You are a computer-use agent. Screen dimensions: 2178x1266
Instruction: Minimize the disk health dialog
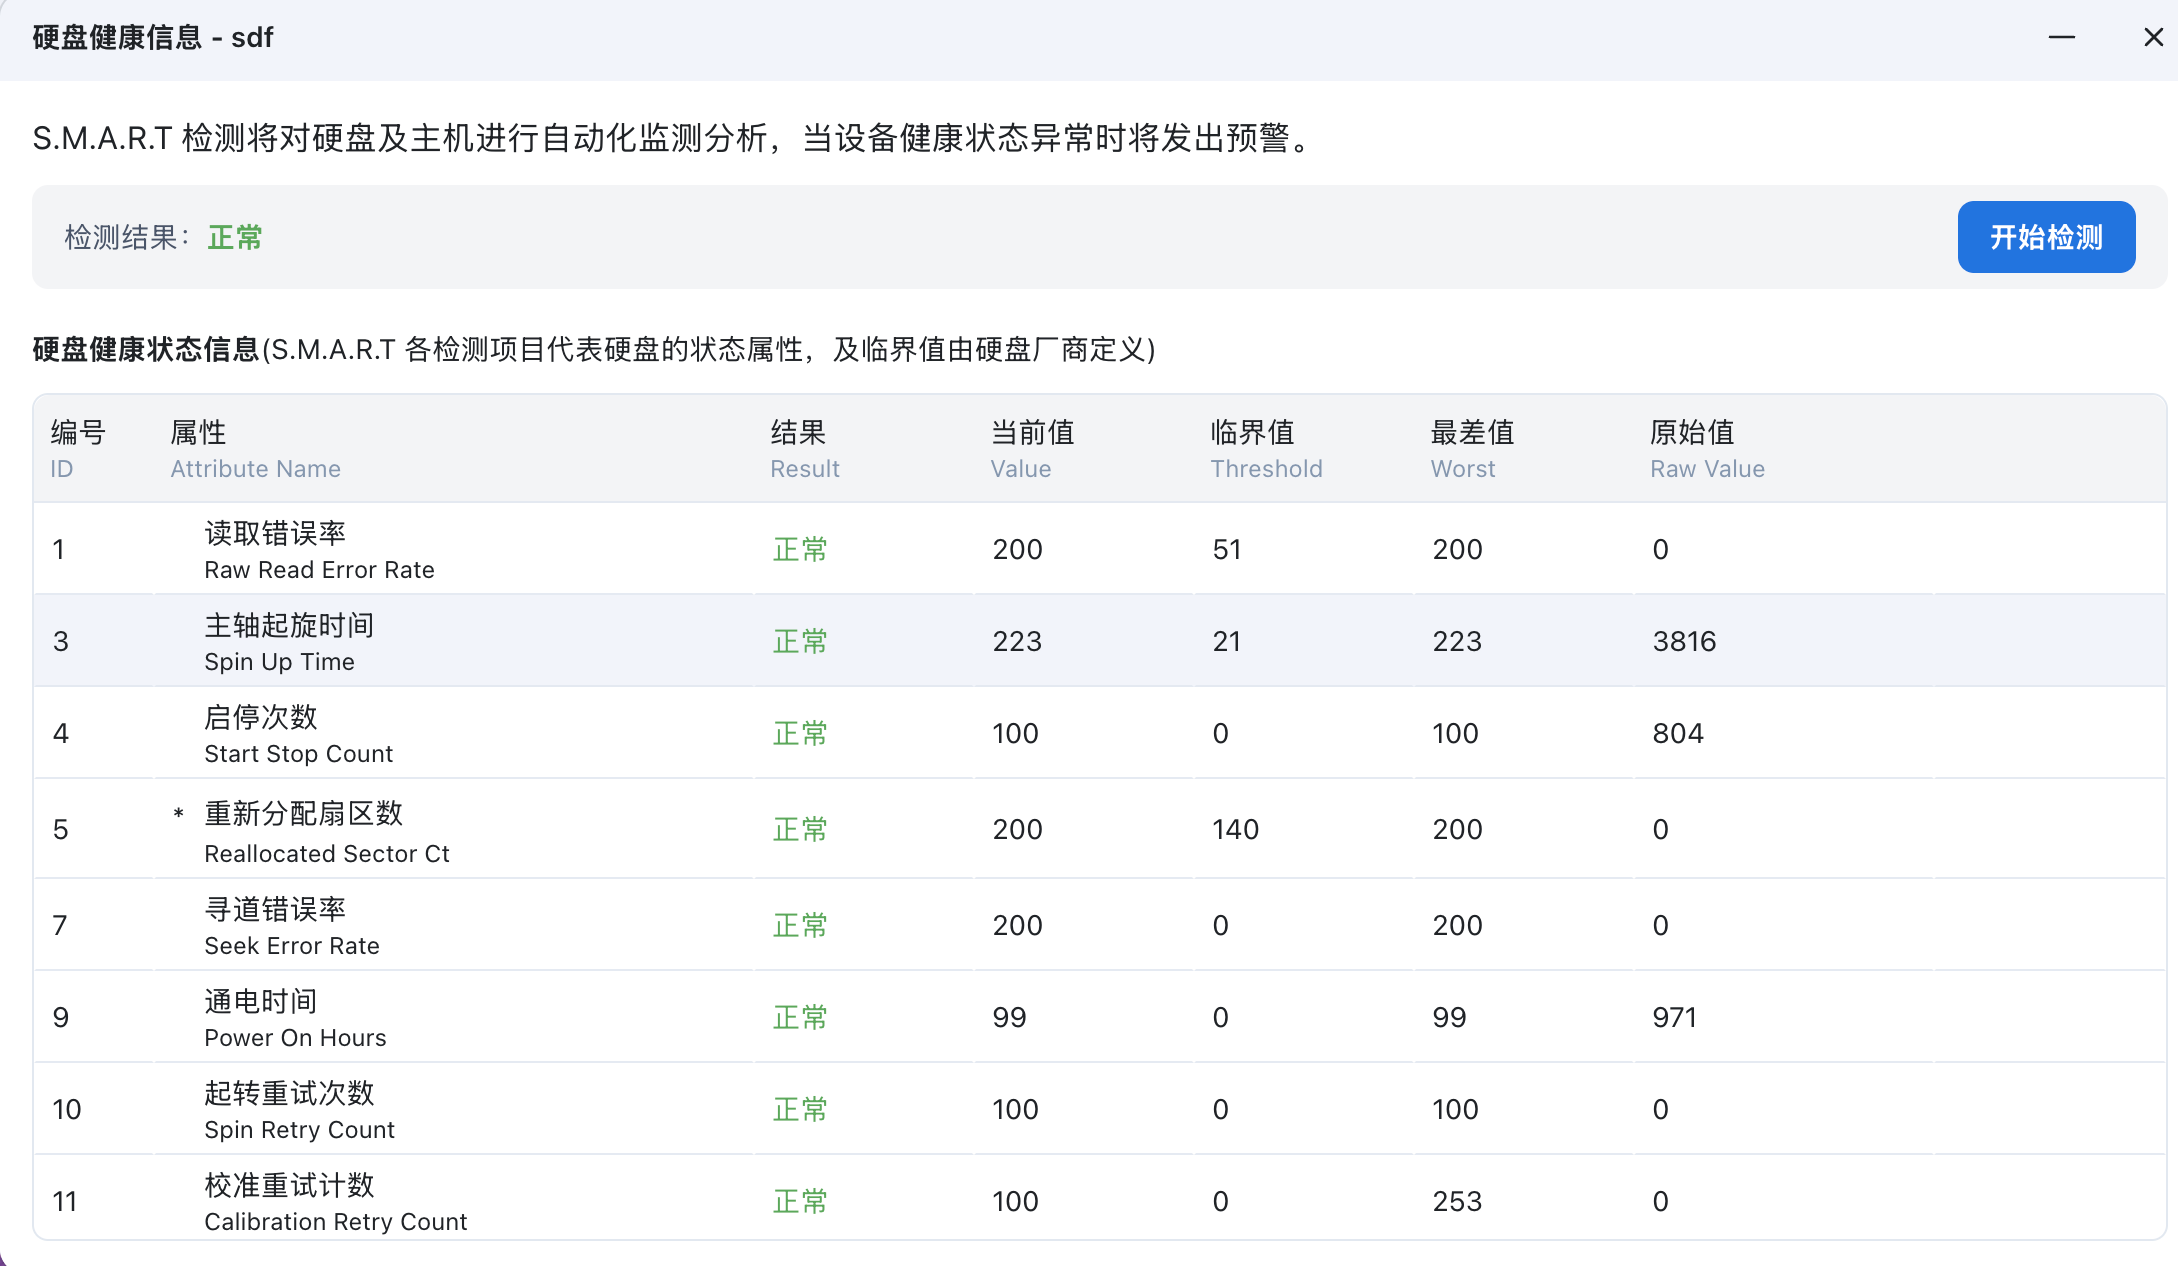click(x=2061, y=38)
